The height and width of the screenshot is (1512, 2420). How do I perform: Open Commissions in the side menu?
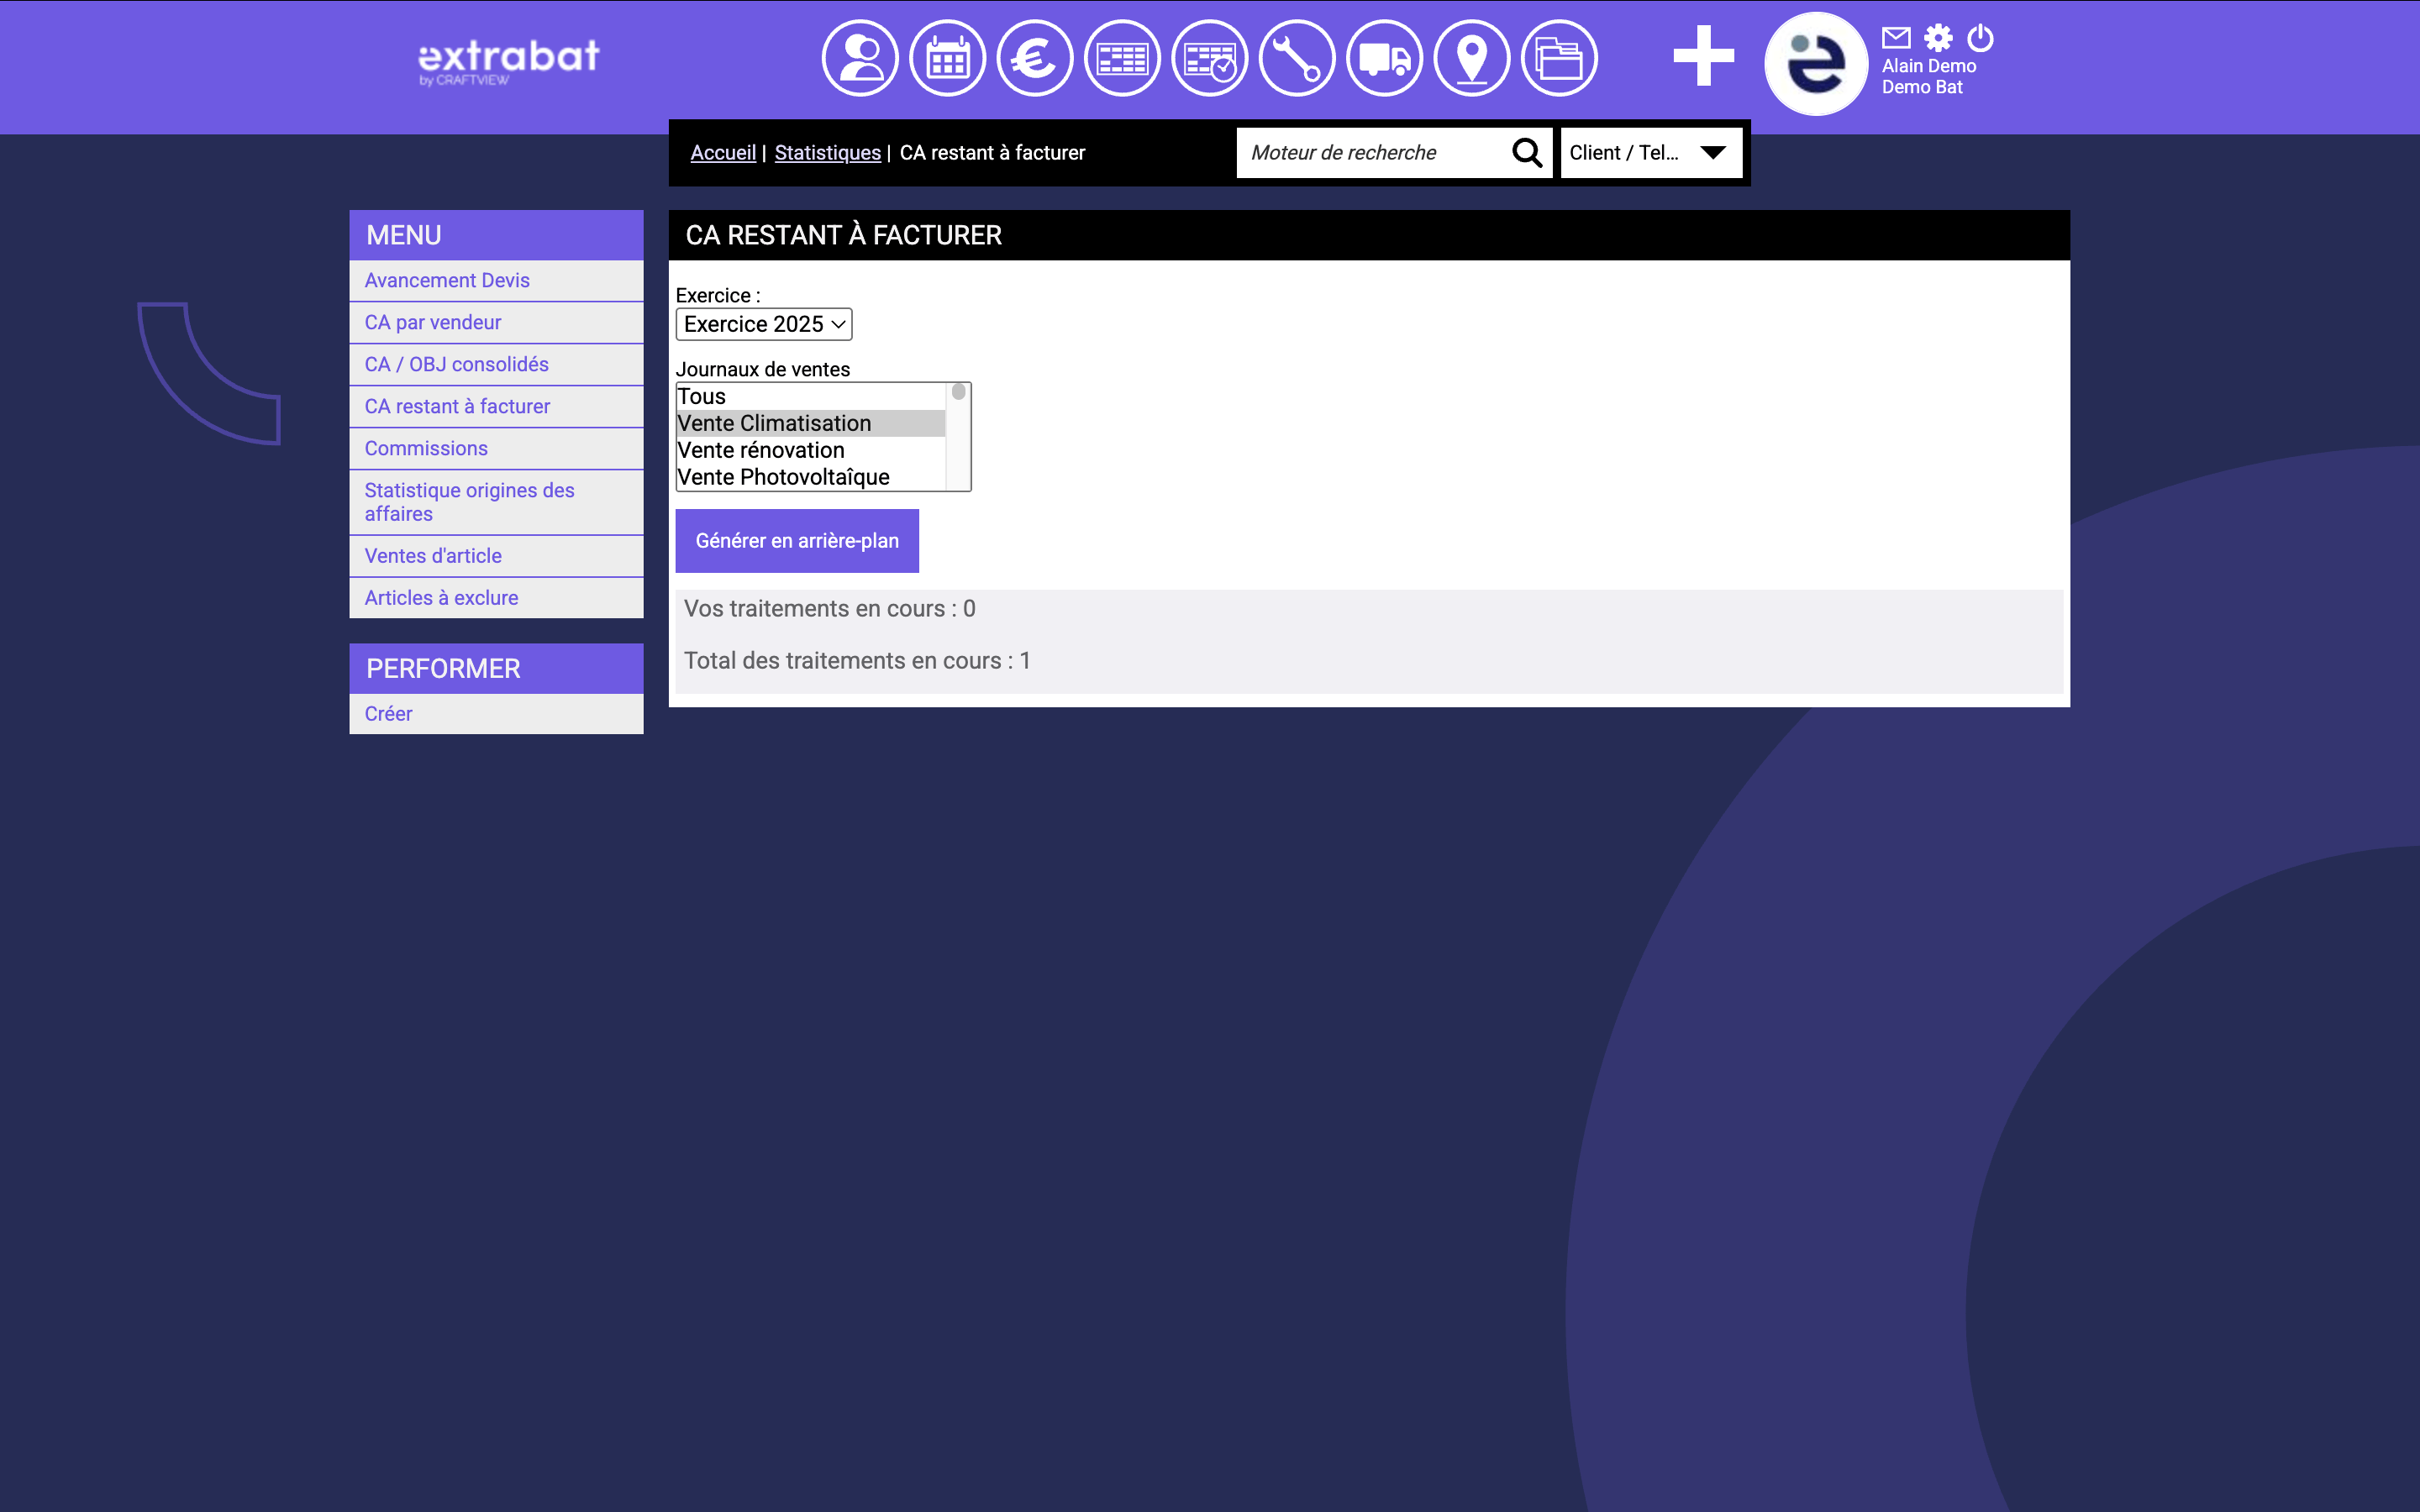pos(426,448)
